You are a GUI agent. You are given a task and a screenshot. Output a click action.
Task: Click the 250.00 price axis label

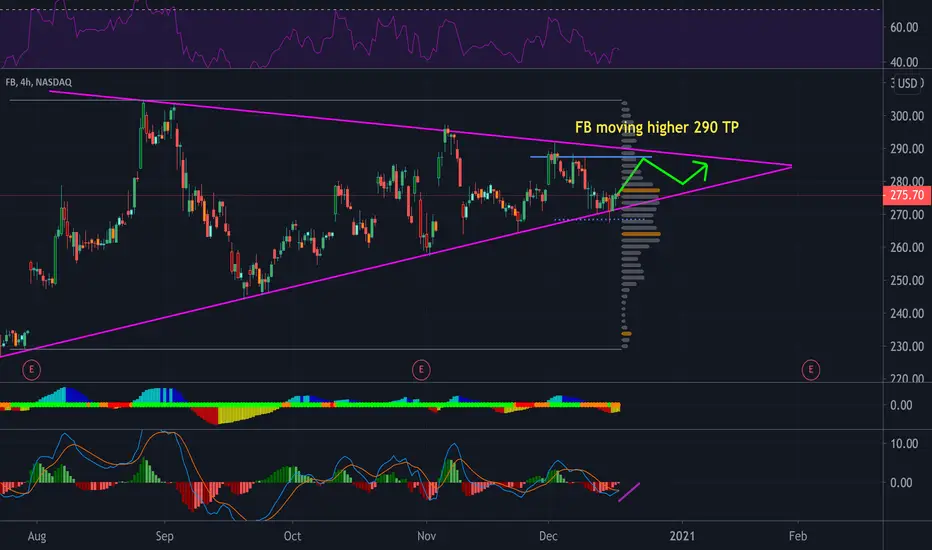[x=906, y=280]
